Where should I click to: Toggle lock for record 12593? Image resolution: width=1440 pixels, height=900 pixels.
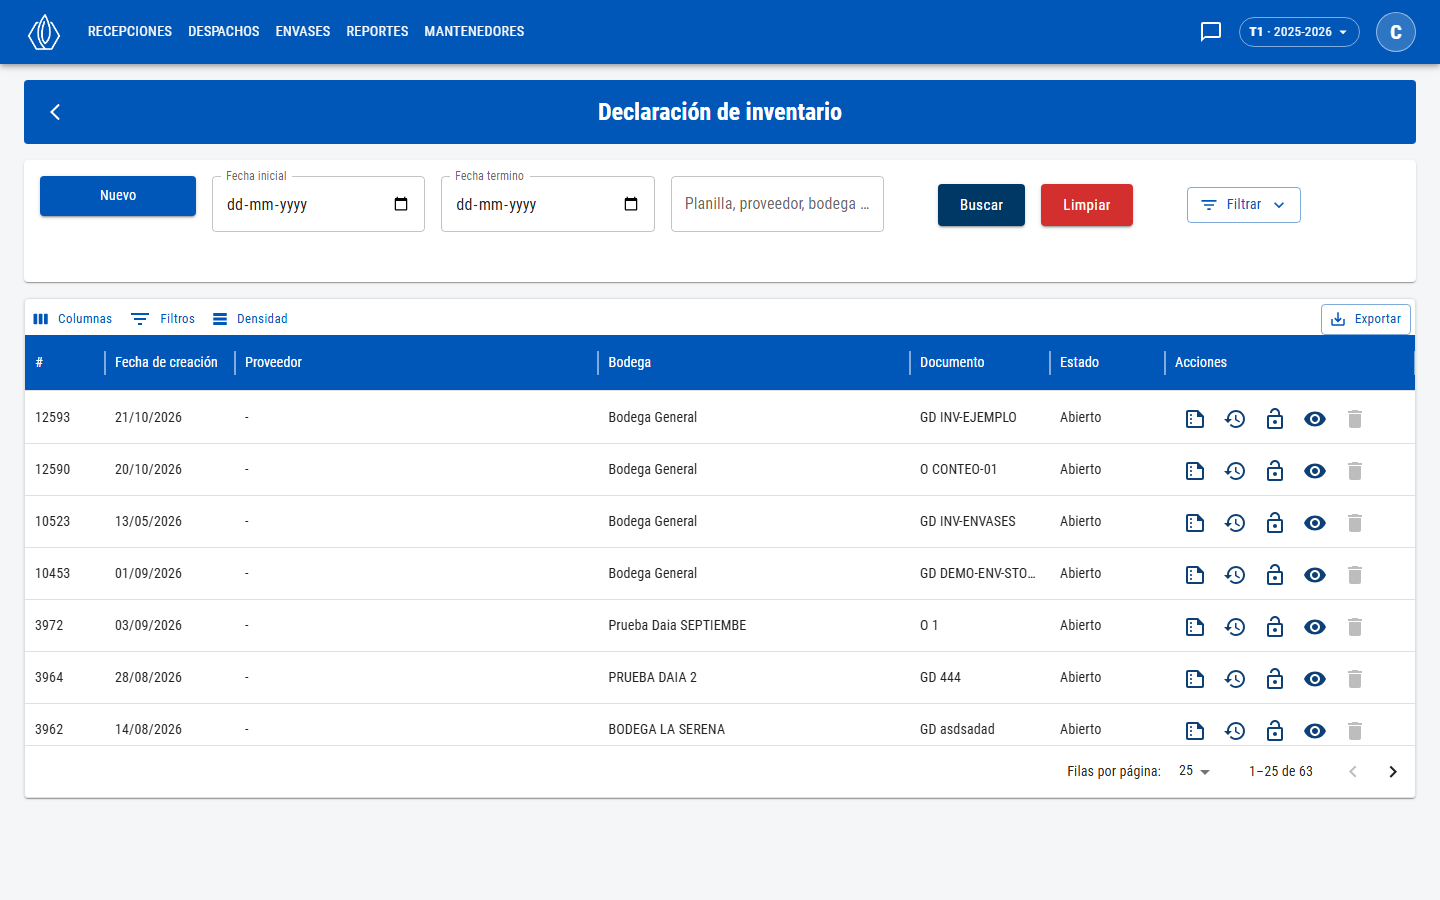tap(1275, 419)
